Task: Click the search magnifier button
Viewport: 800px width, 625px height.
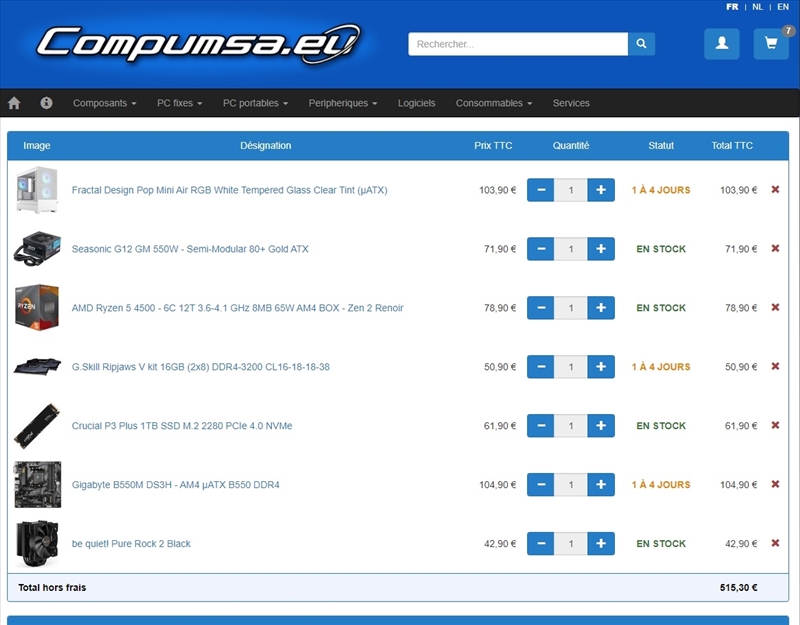Action: point(641,44)
